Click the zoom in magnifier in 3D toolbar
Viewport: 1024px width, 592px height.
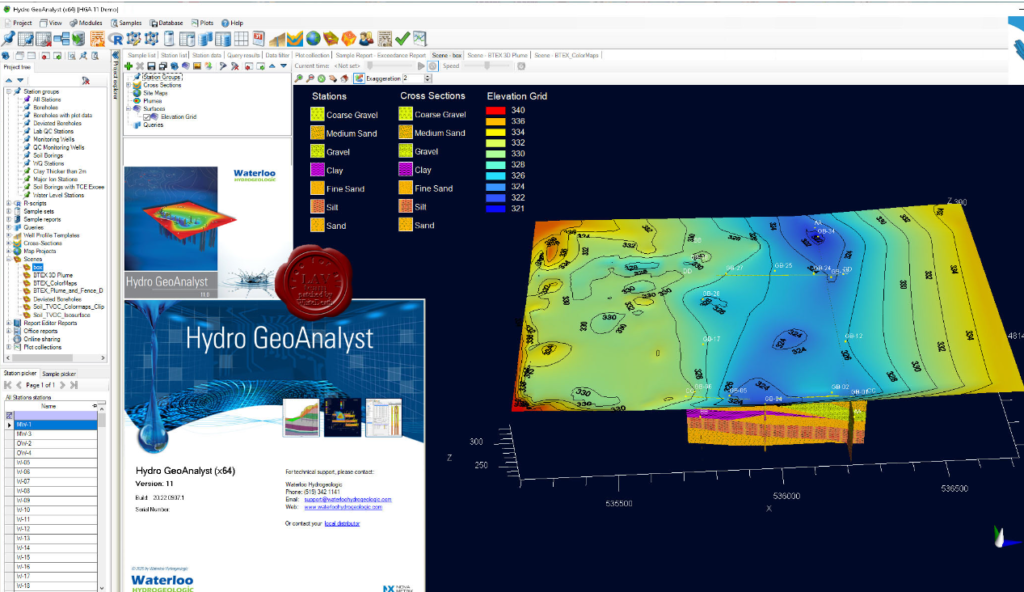[298, 78]
